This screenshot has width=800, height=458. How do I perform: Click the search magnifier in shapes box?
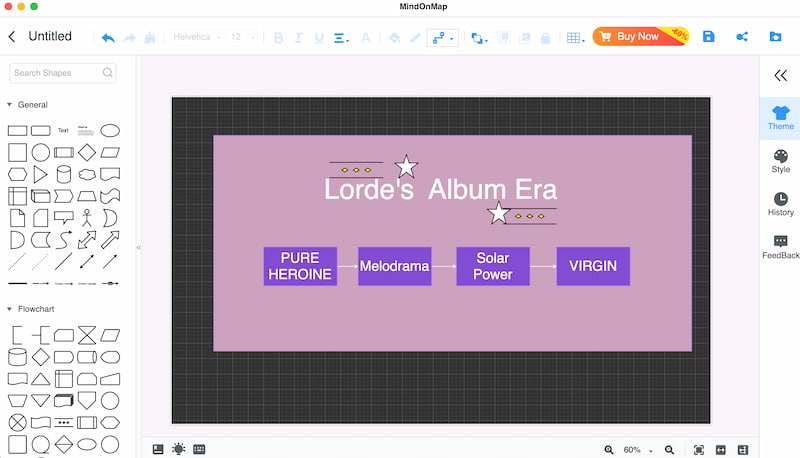click(x=107, y=72)
